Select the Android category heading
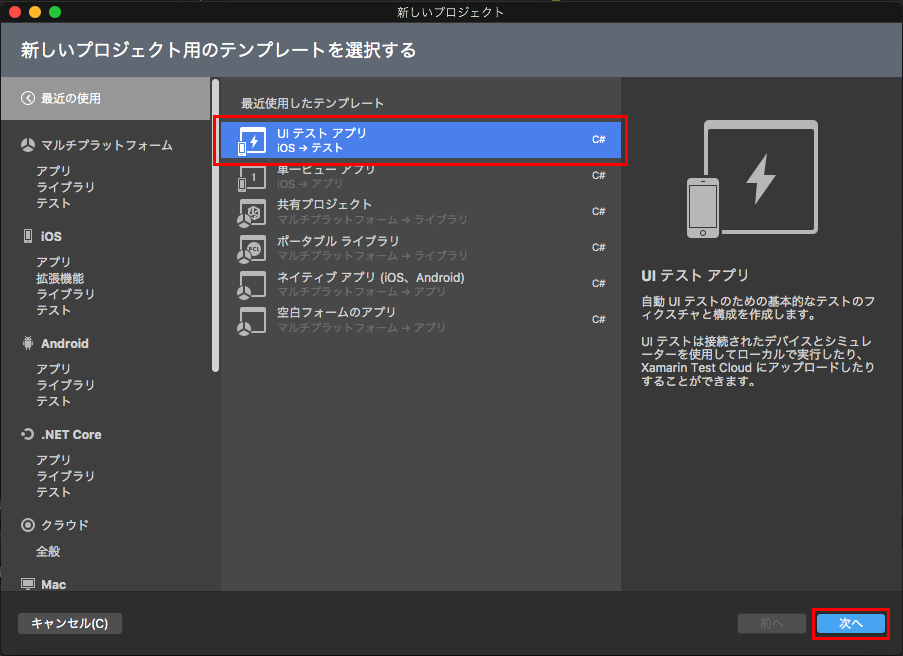 [x=64, y=343]
